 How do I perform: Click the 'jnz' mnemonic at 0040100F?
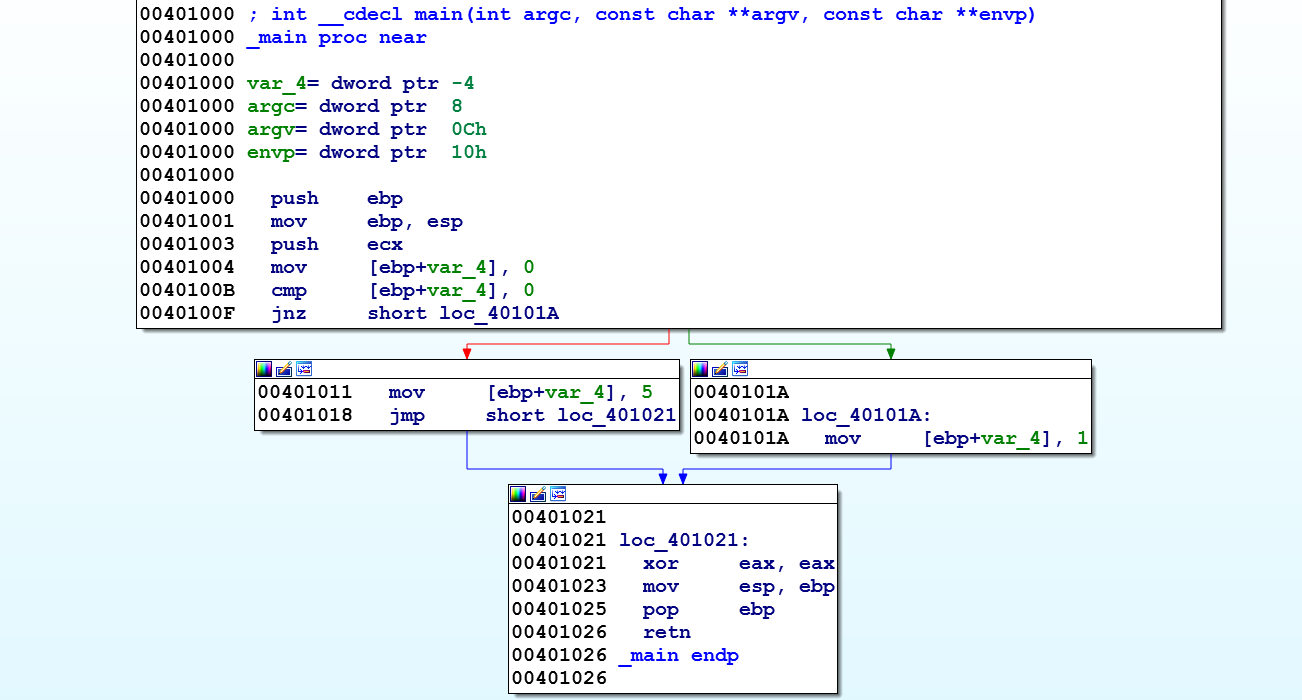(289, 314)
